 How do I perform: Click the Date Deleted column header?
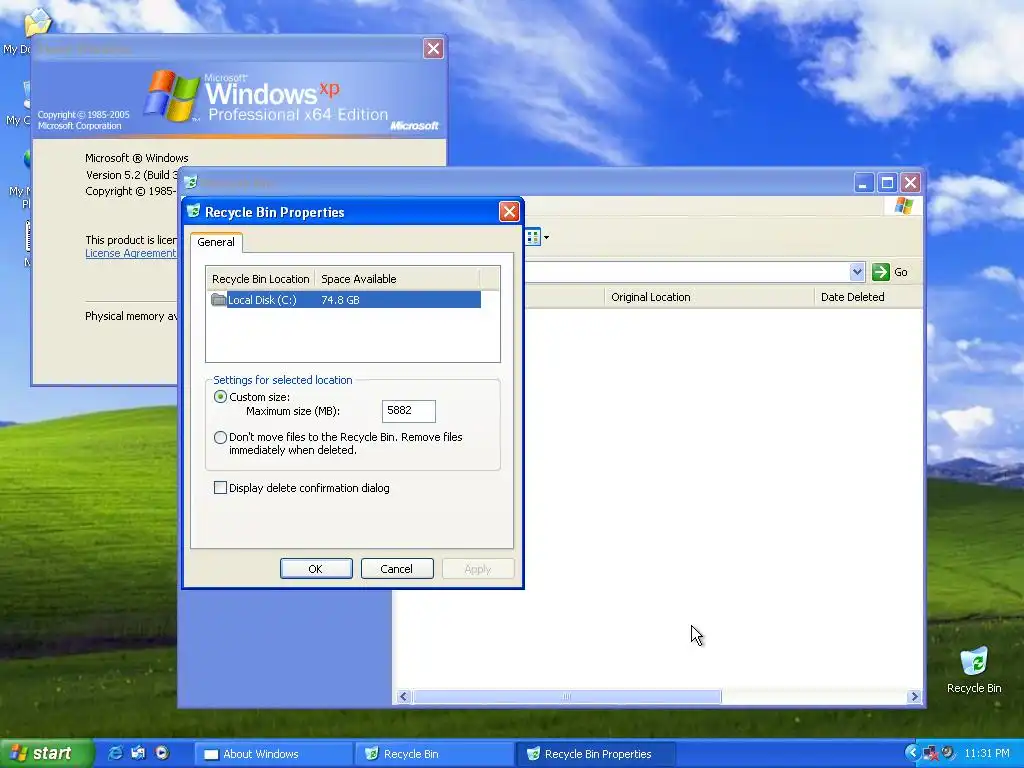869,297
